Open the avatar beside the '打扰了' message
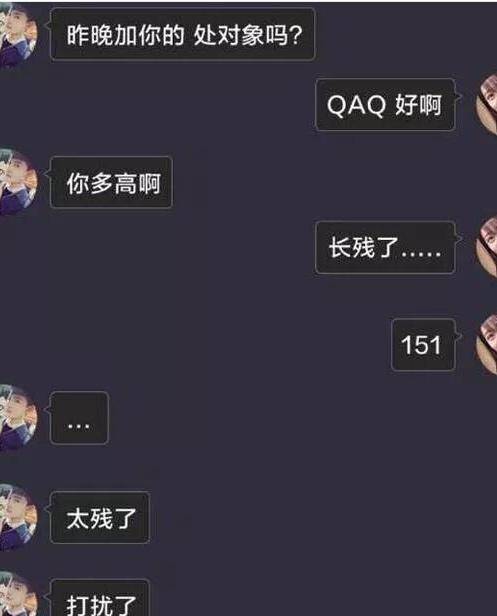Viewport: 497px width, 616px height. pos(18,594)
